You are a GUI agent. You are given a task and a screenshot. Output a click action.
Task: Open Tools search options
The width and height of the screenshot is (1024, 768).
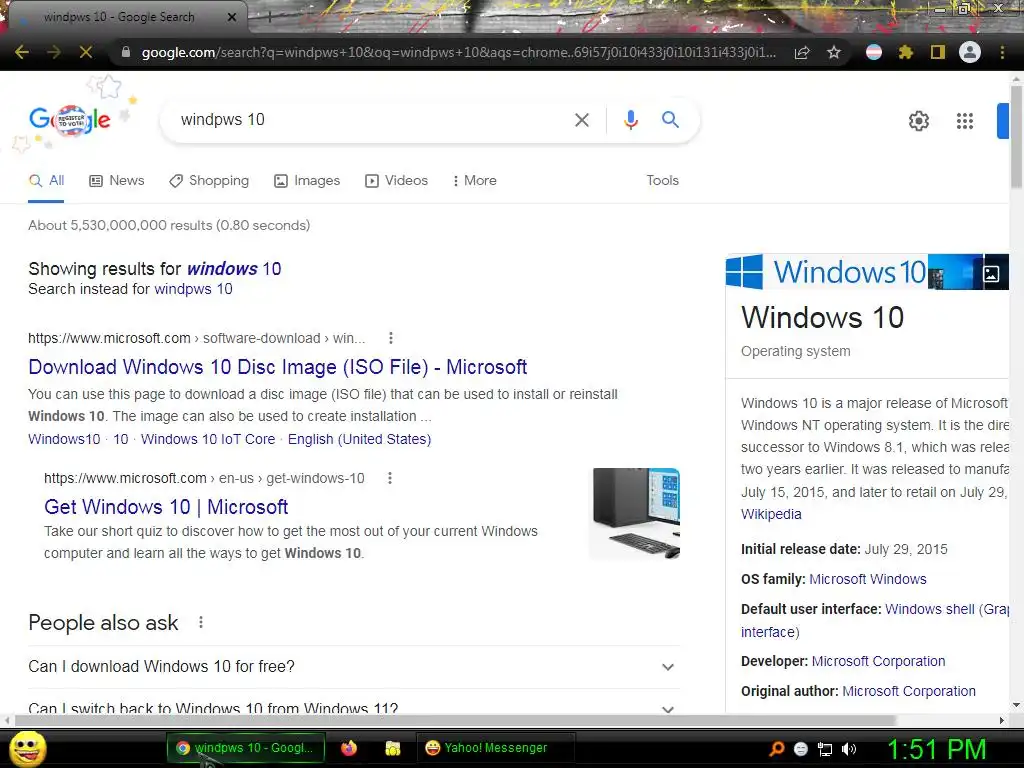point(662,180)
